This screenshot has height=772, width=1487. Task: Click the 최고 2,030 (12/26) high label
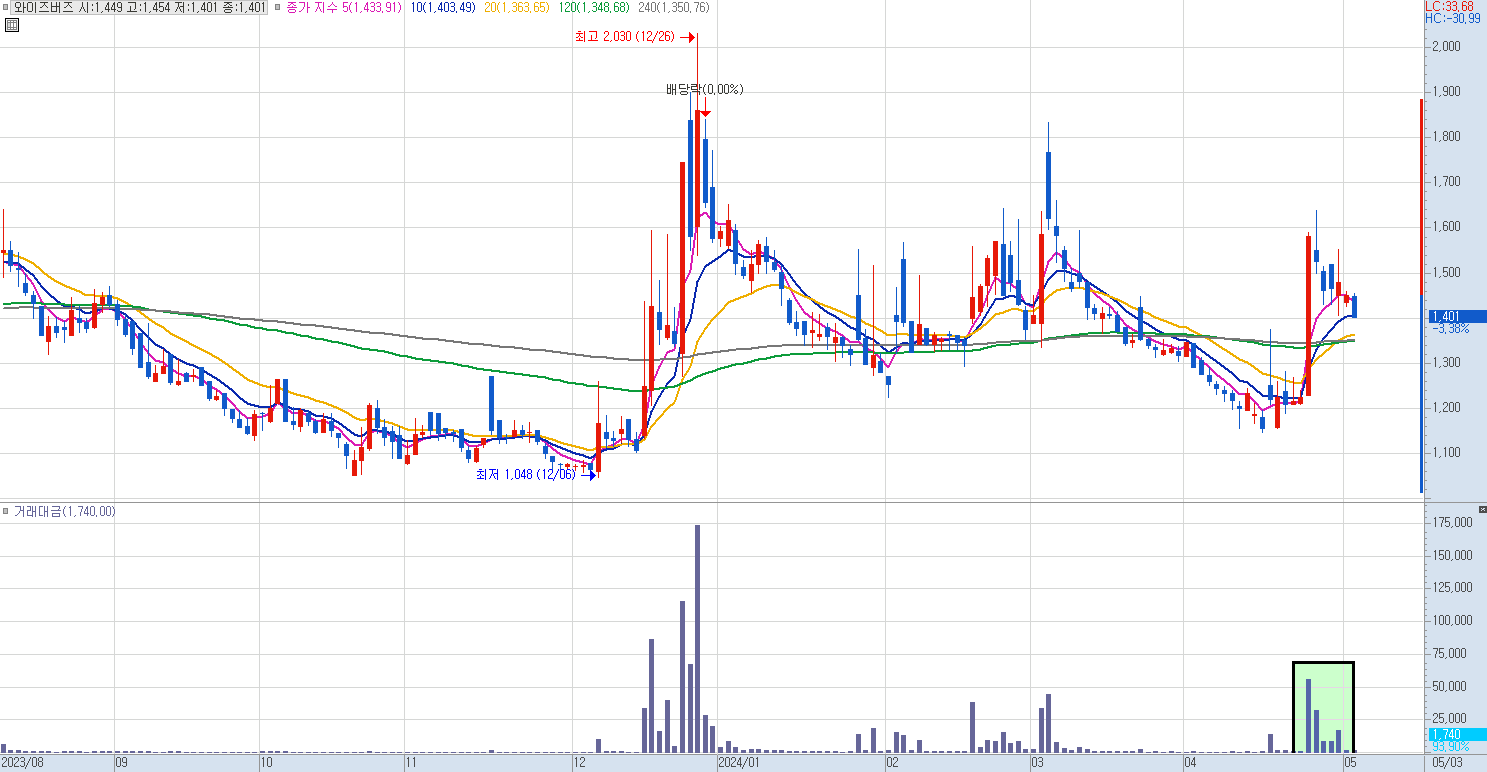626,37
